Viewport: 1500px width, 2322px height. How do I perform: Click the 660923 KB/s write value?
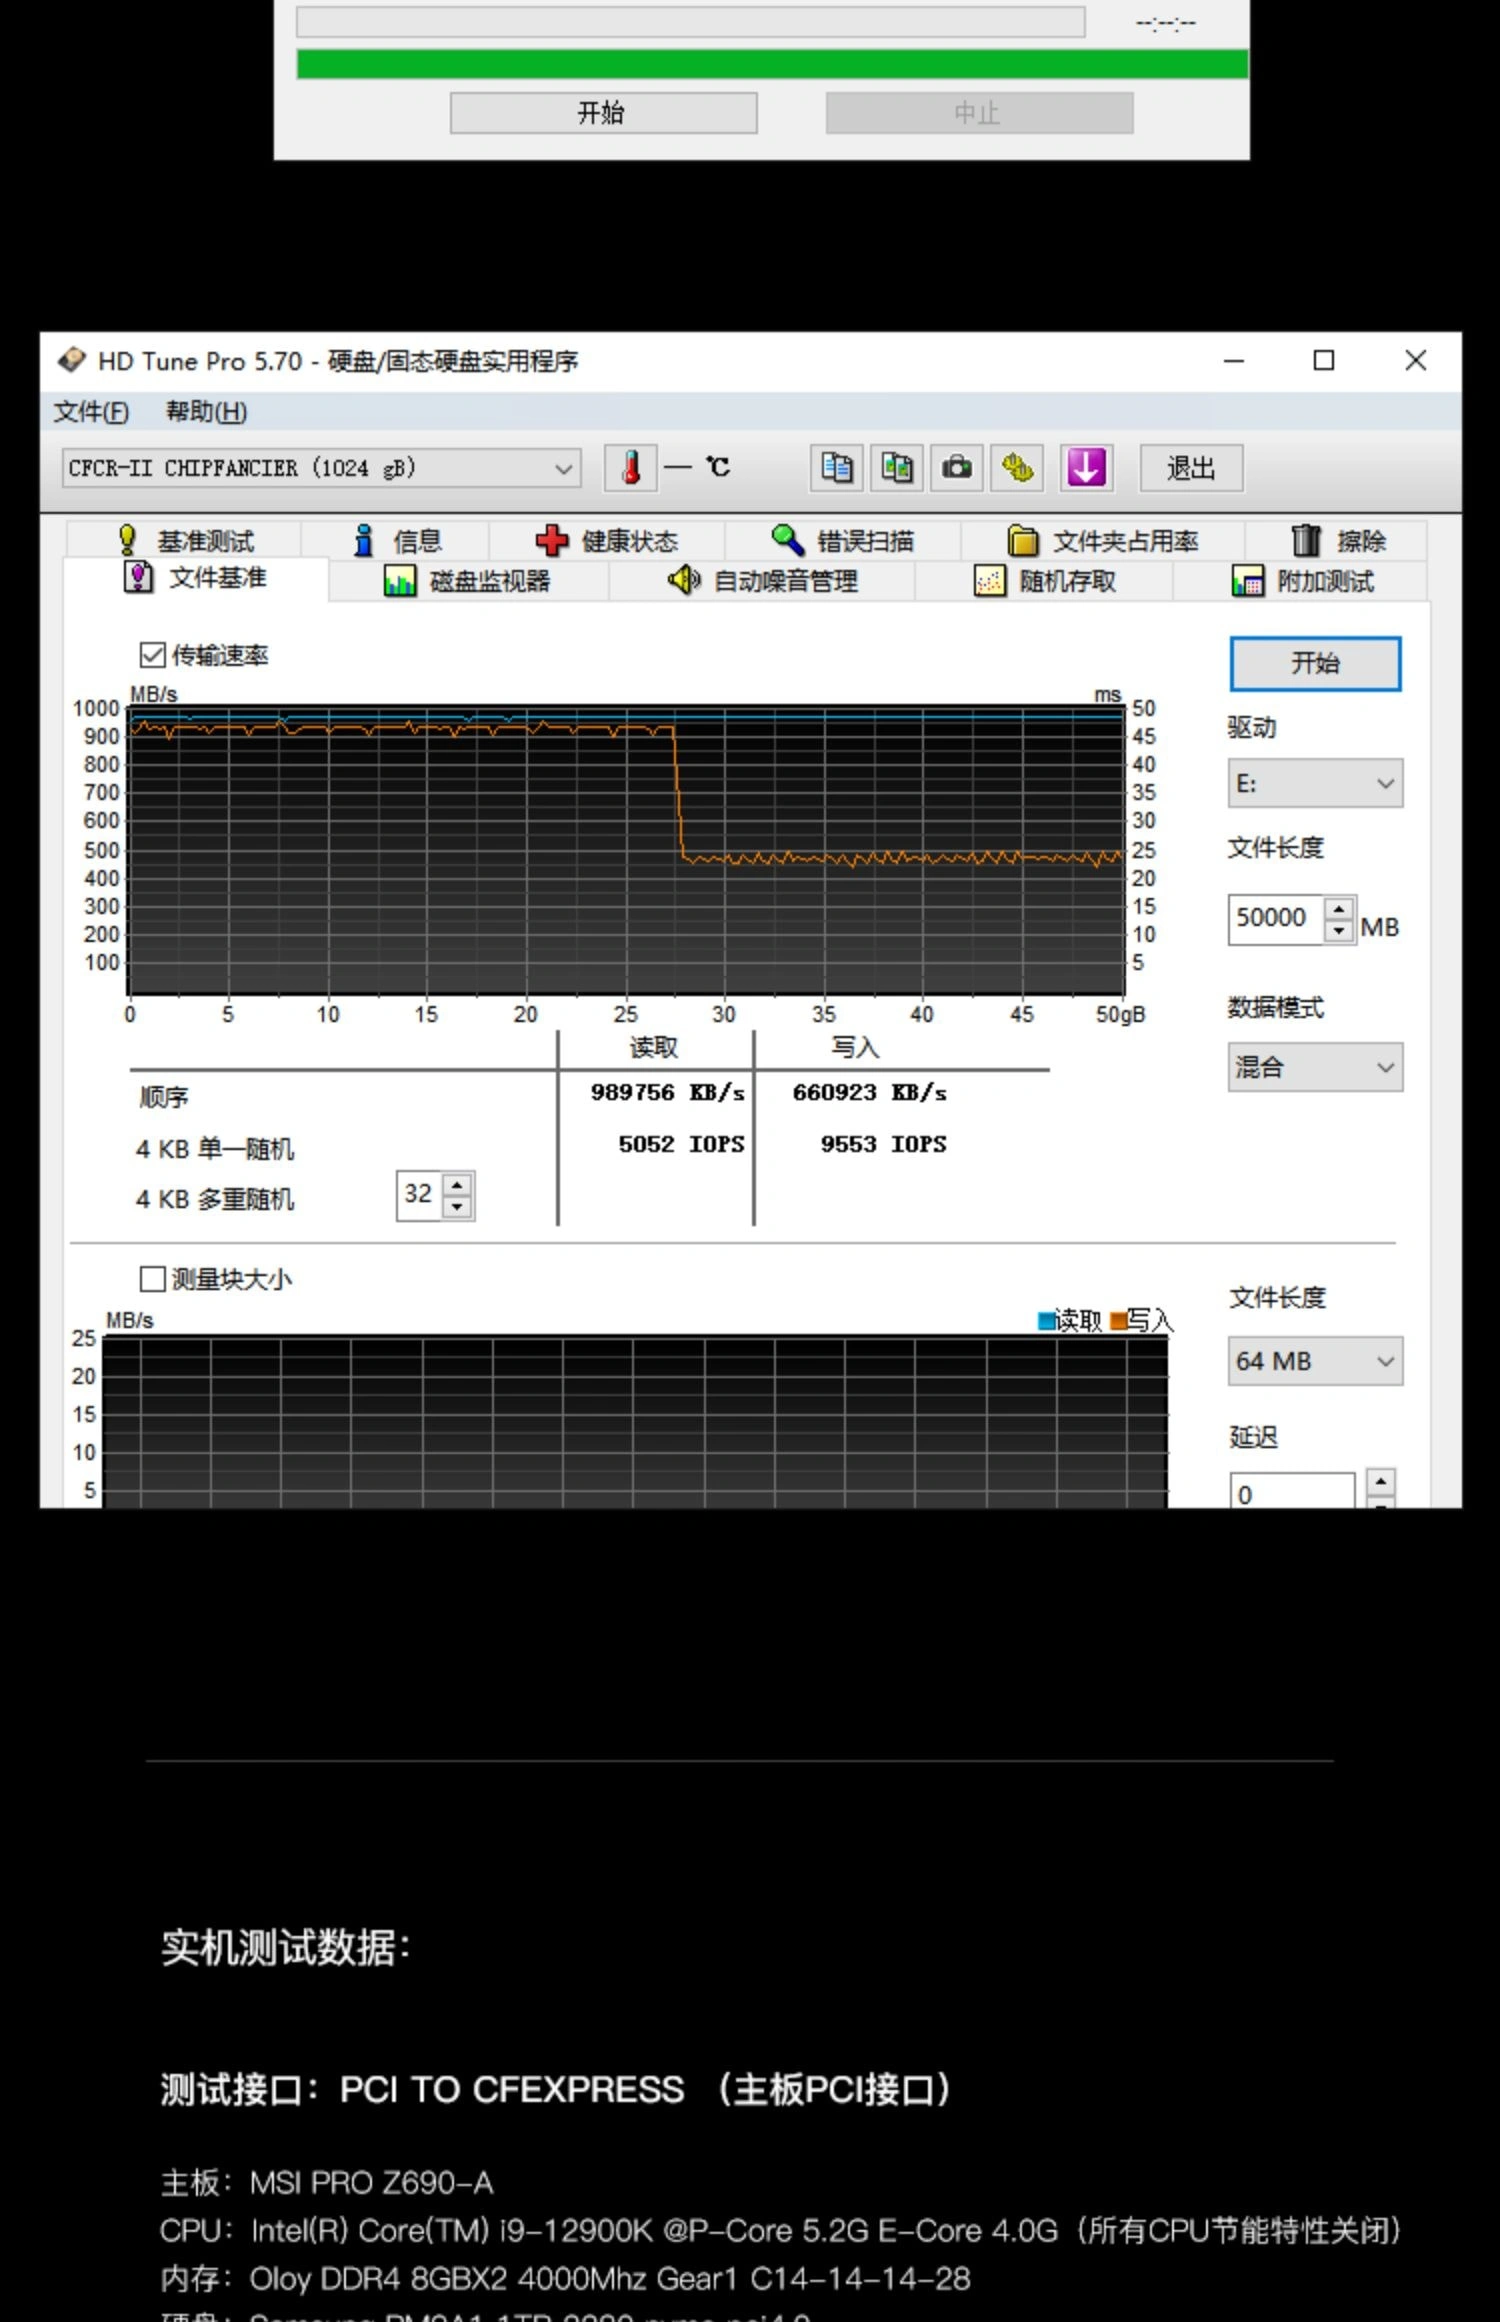[x=869, y=1092]
